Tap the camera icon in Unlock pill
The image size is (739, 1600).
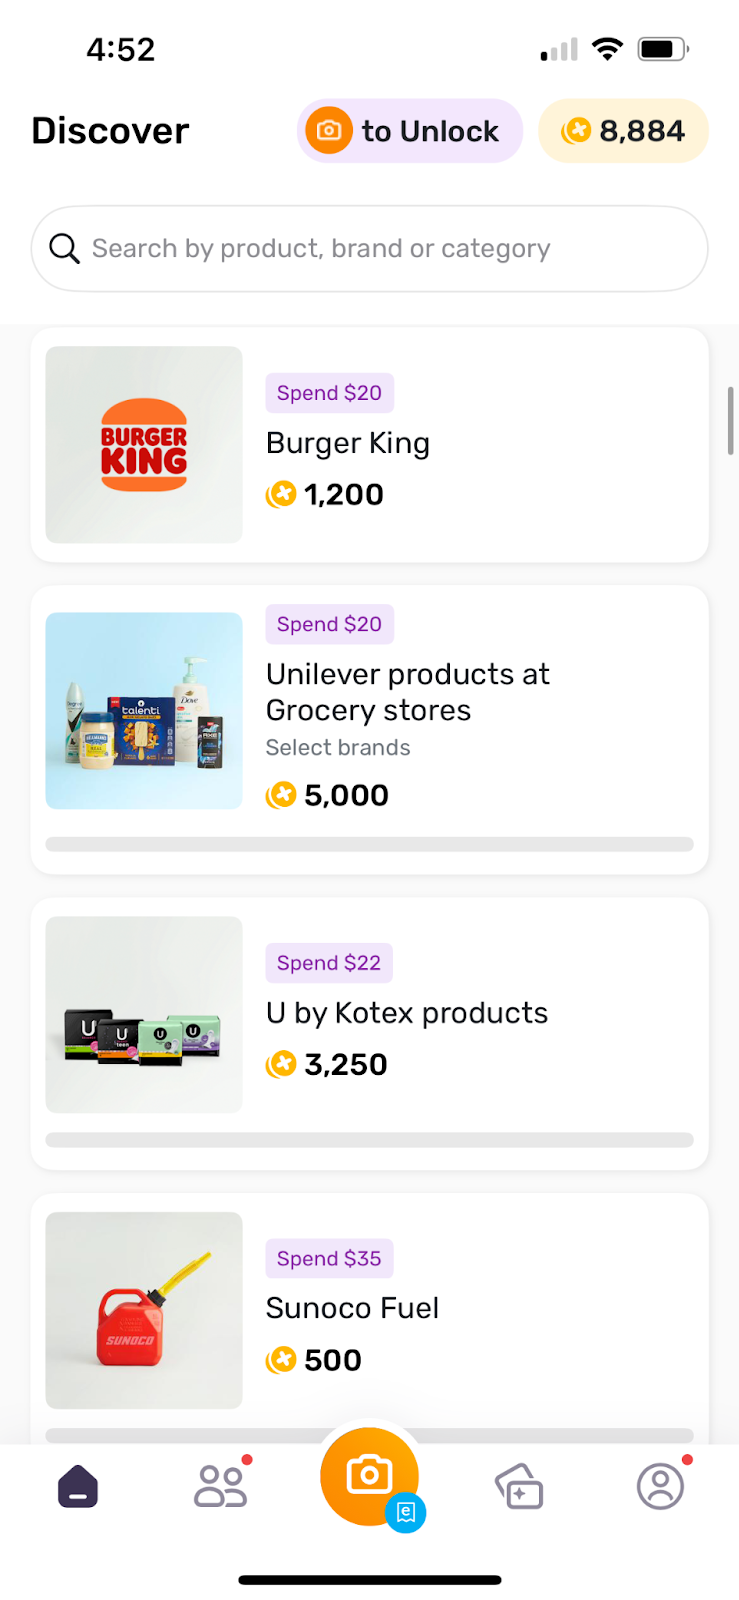[329, 131]
